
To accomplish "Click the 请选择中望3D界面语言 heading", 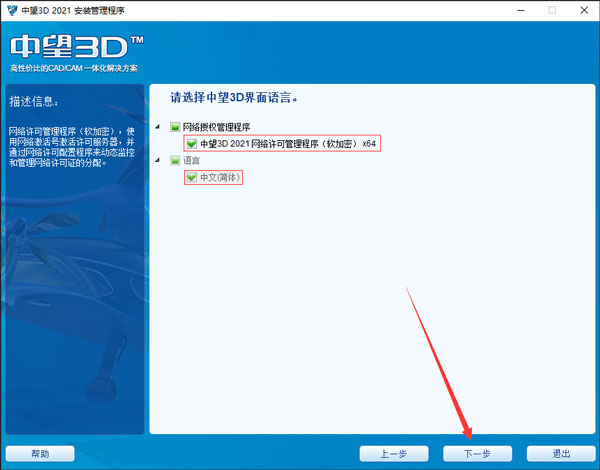I will (x=234, y=98).
